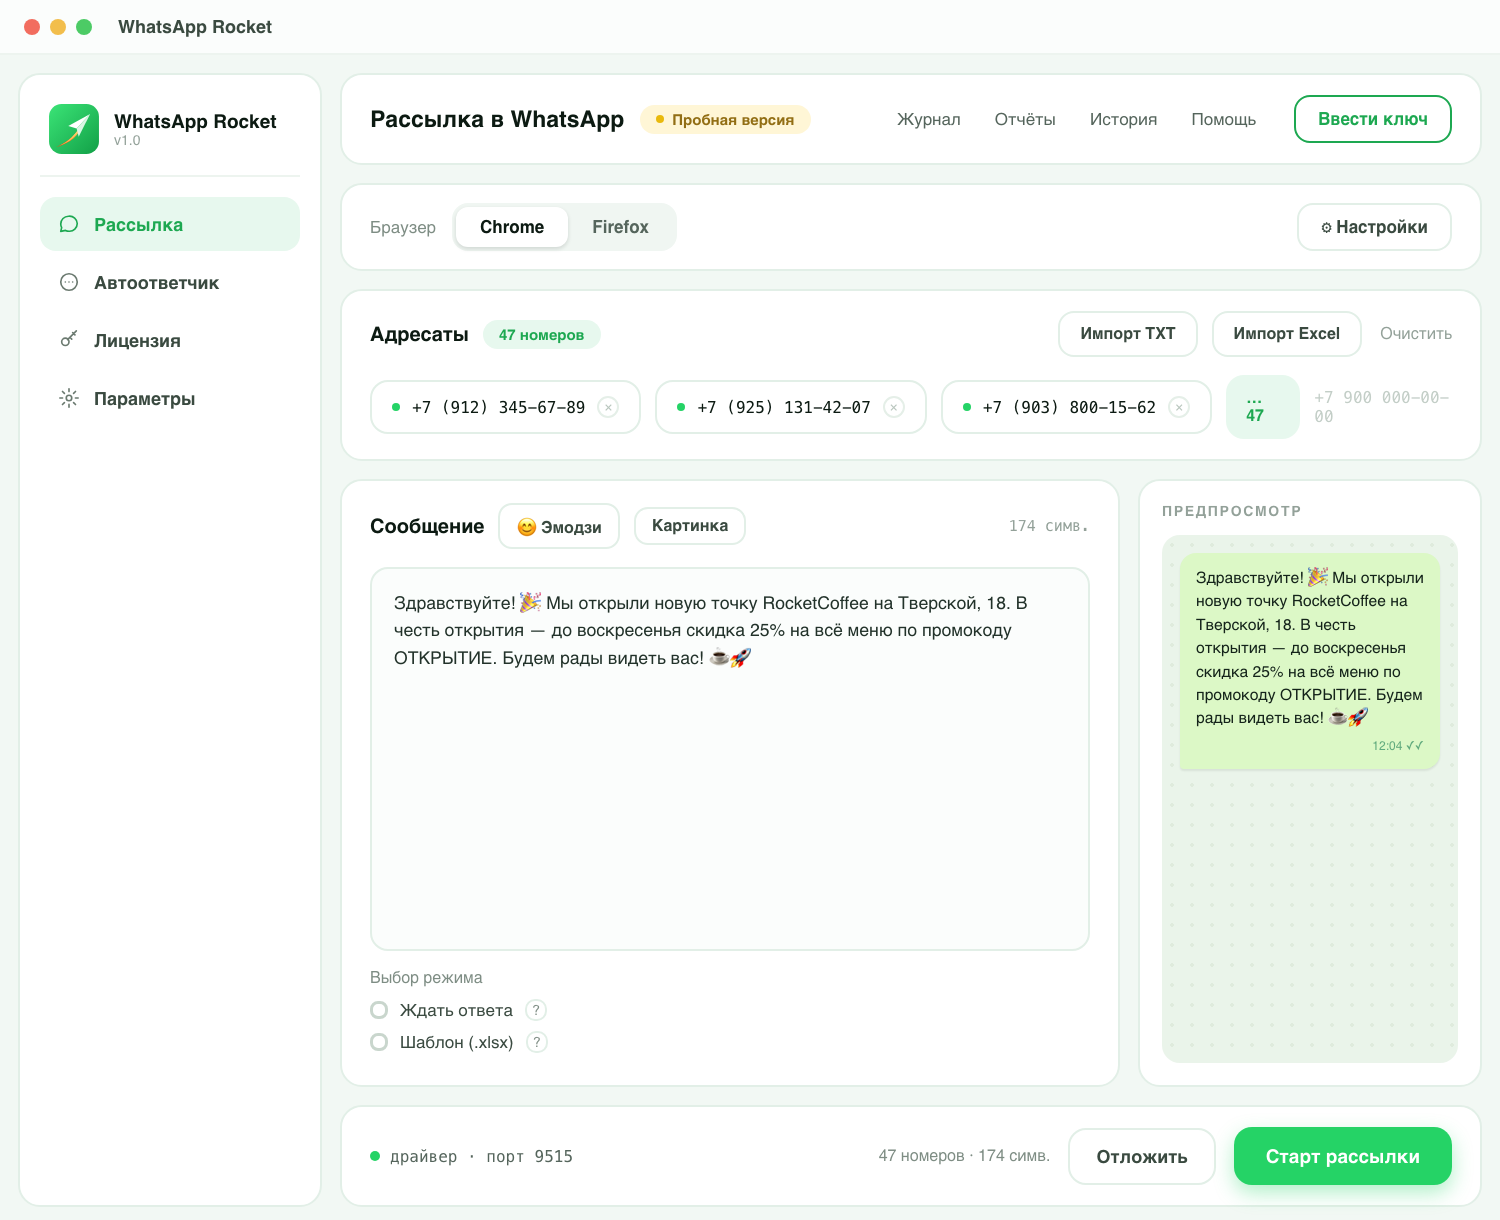Remove number +7 (903) 800-15-62
Image resolution: width=1500 pixels, height=1220 pixels.
(1179, 407)
